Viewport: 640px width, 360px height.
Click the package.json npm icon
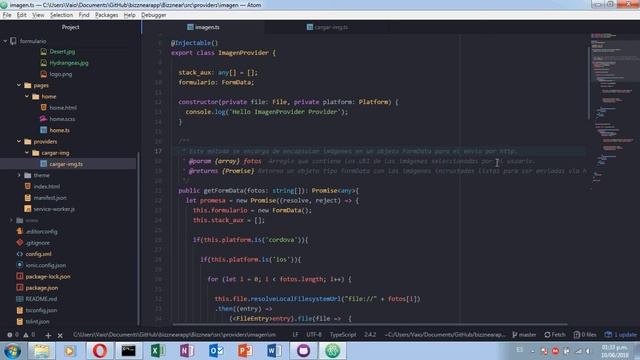tap(20, 287)
